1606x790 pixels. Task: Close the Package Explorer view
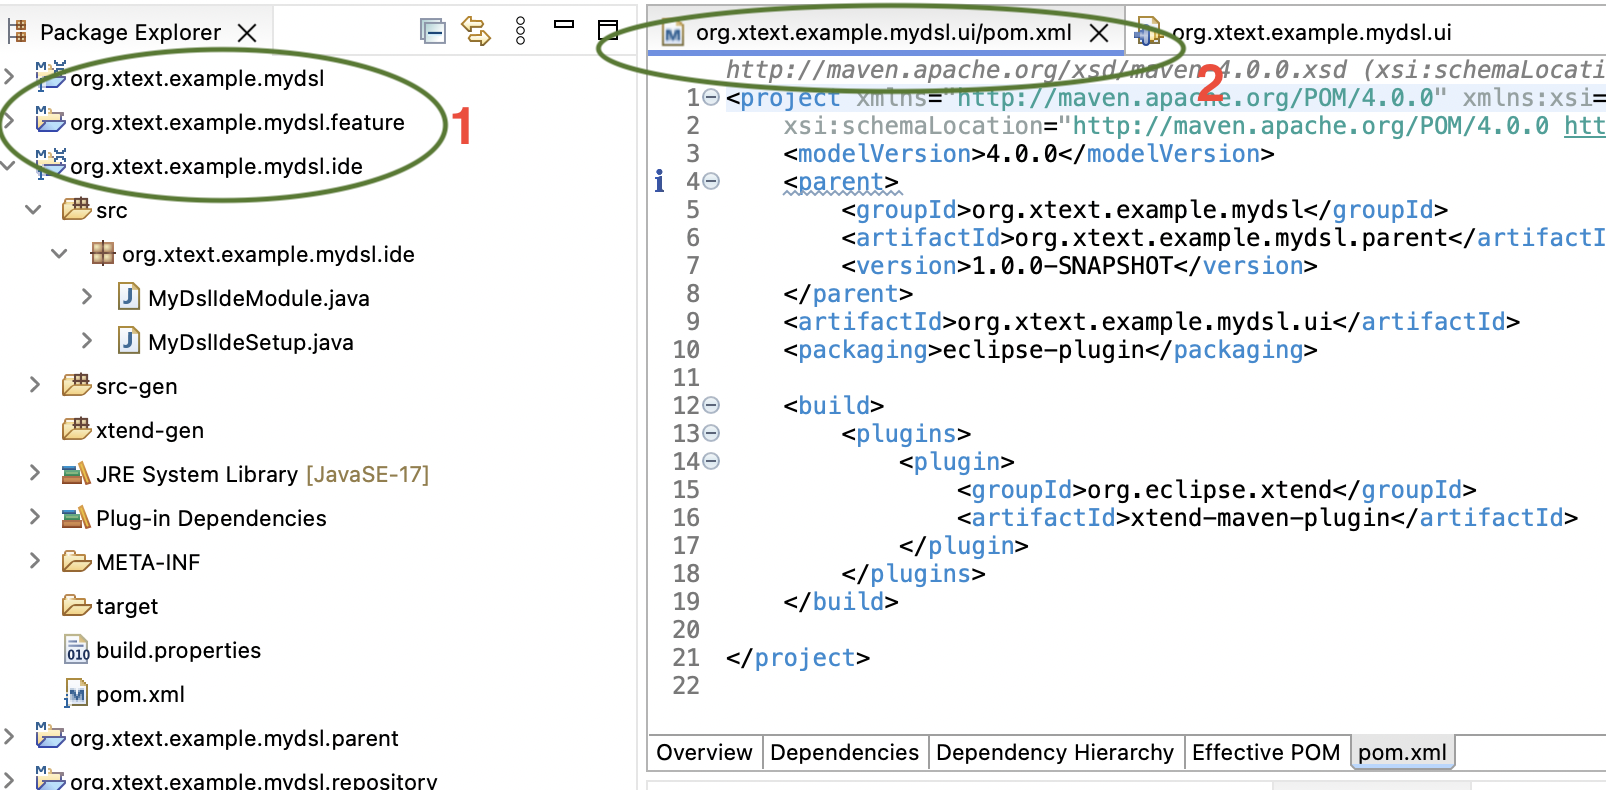tap(247, 33)
